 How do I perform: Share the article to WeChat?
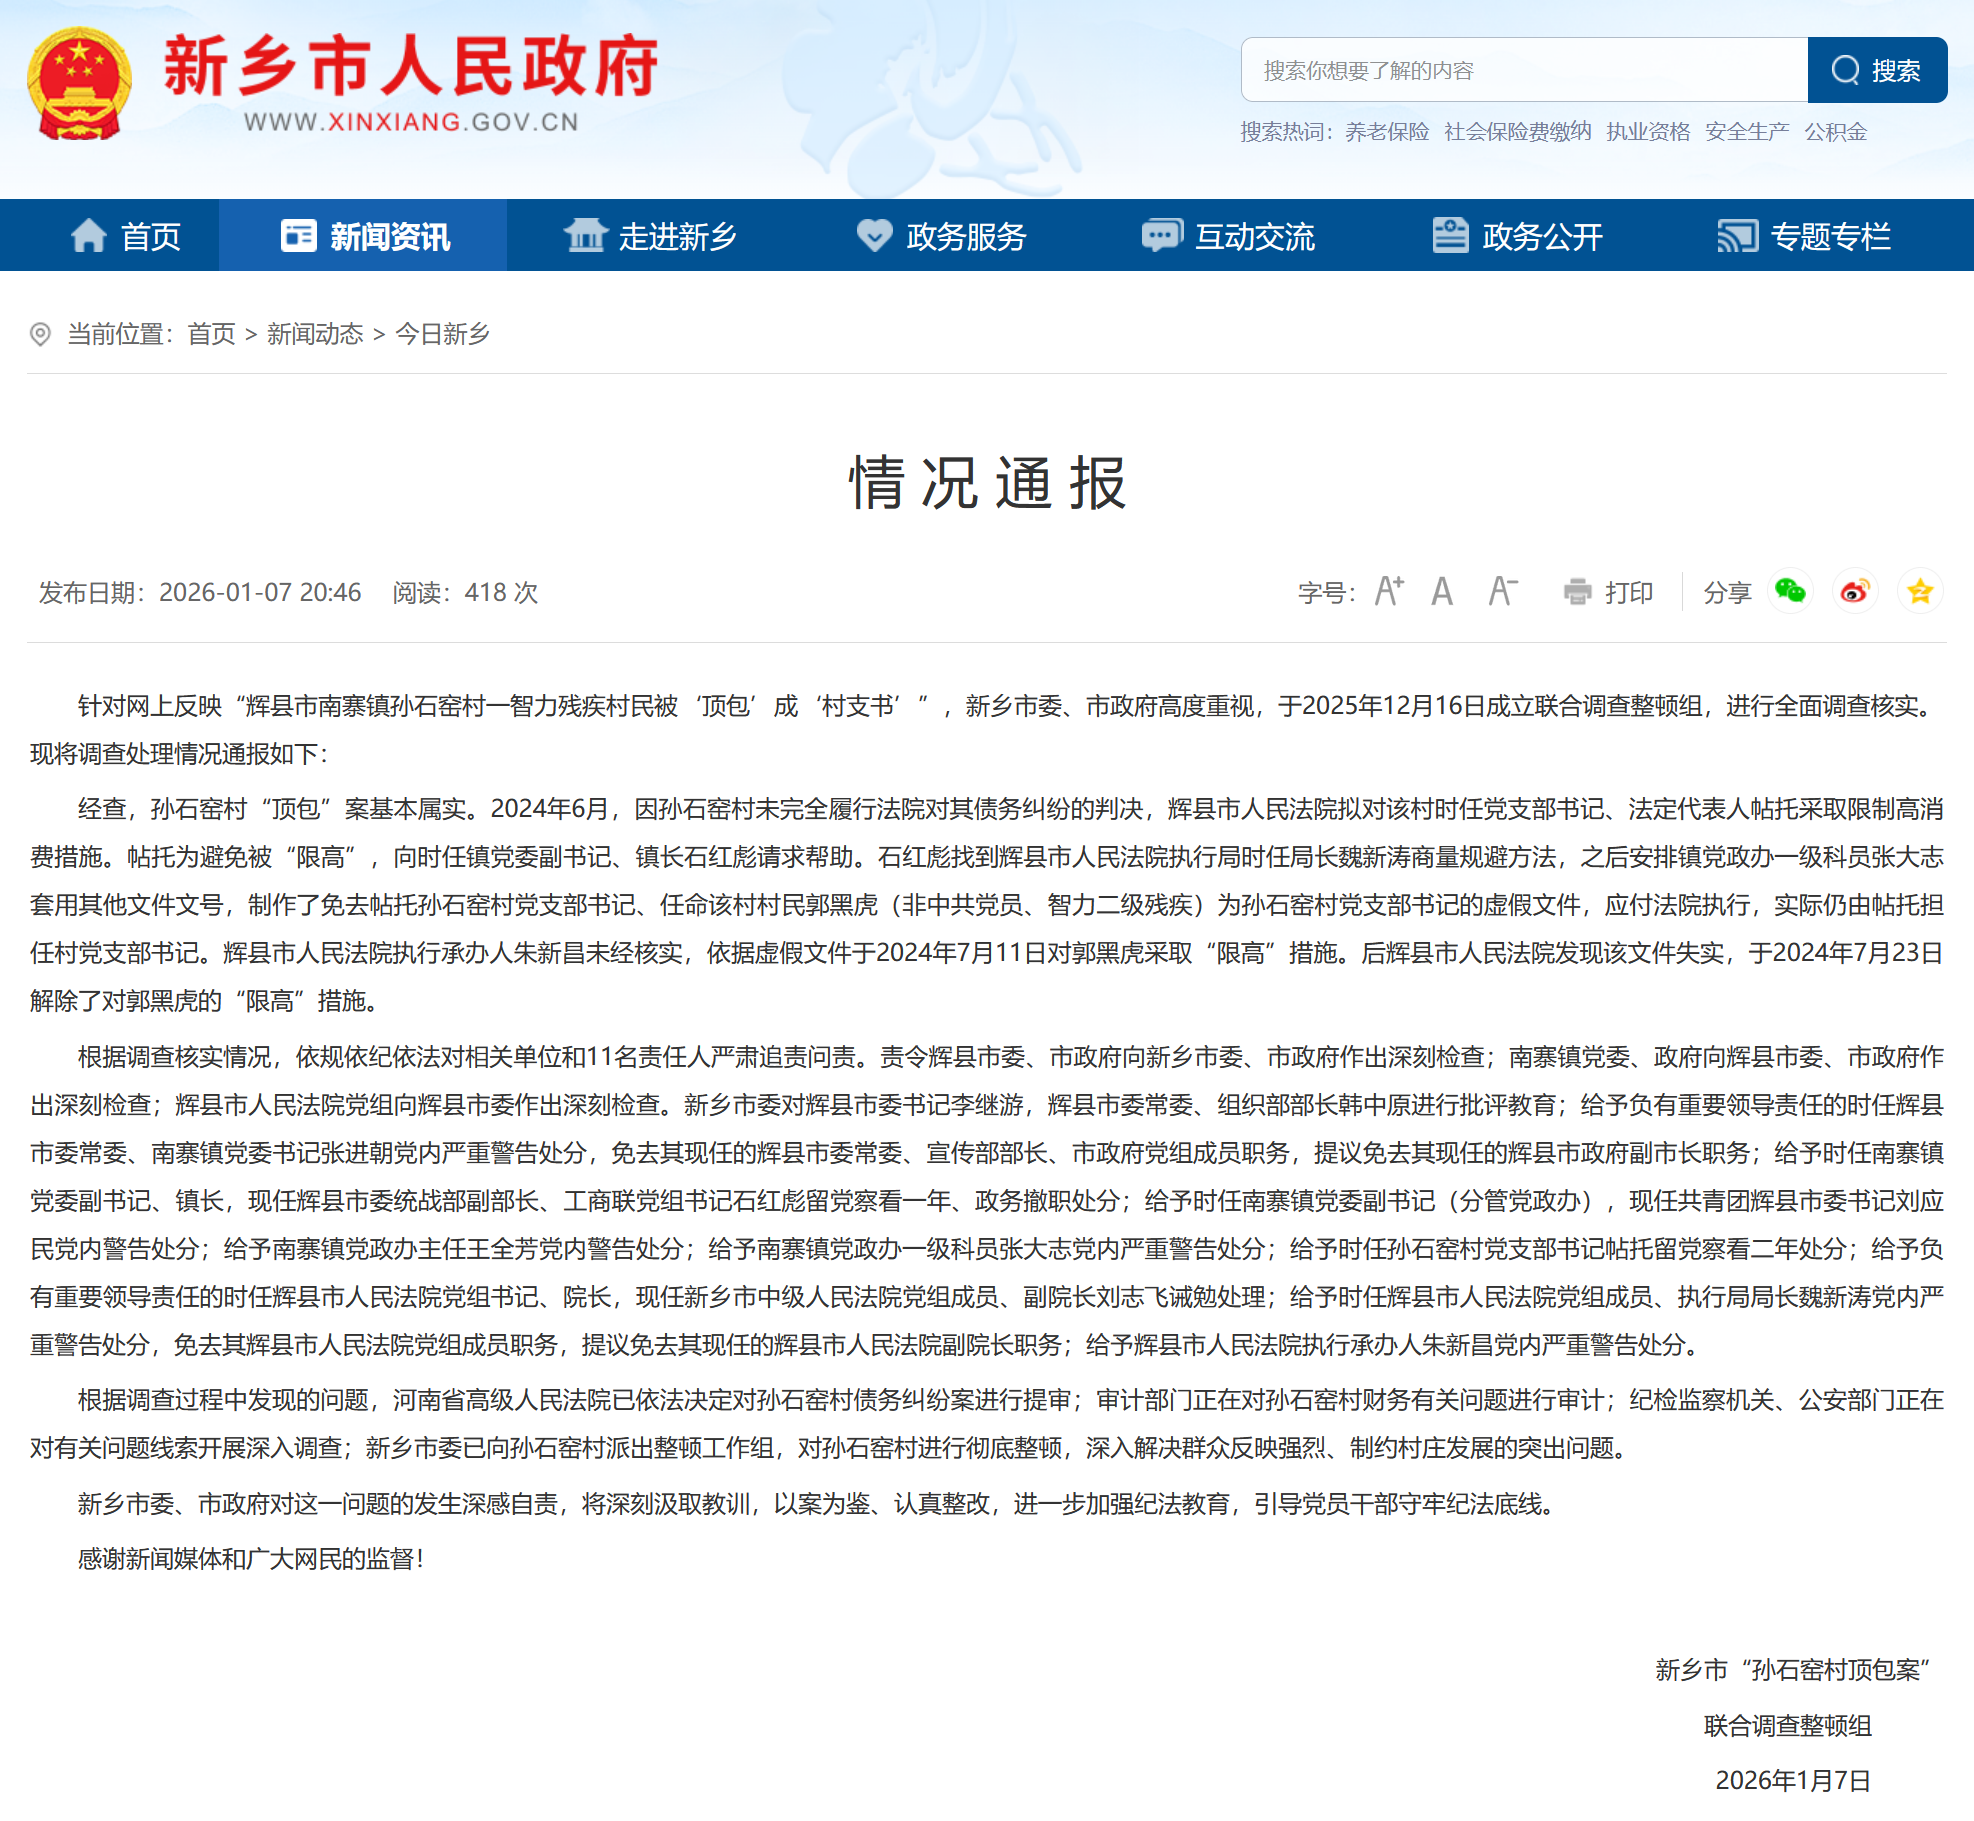[x=1791, y=591]
